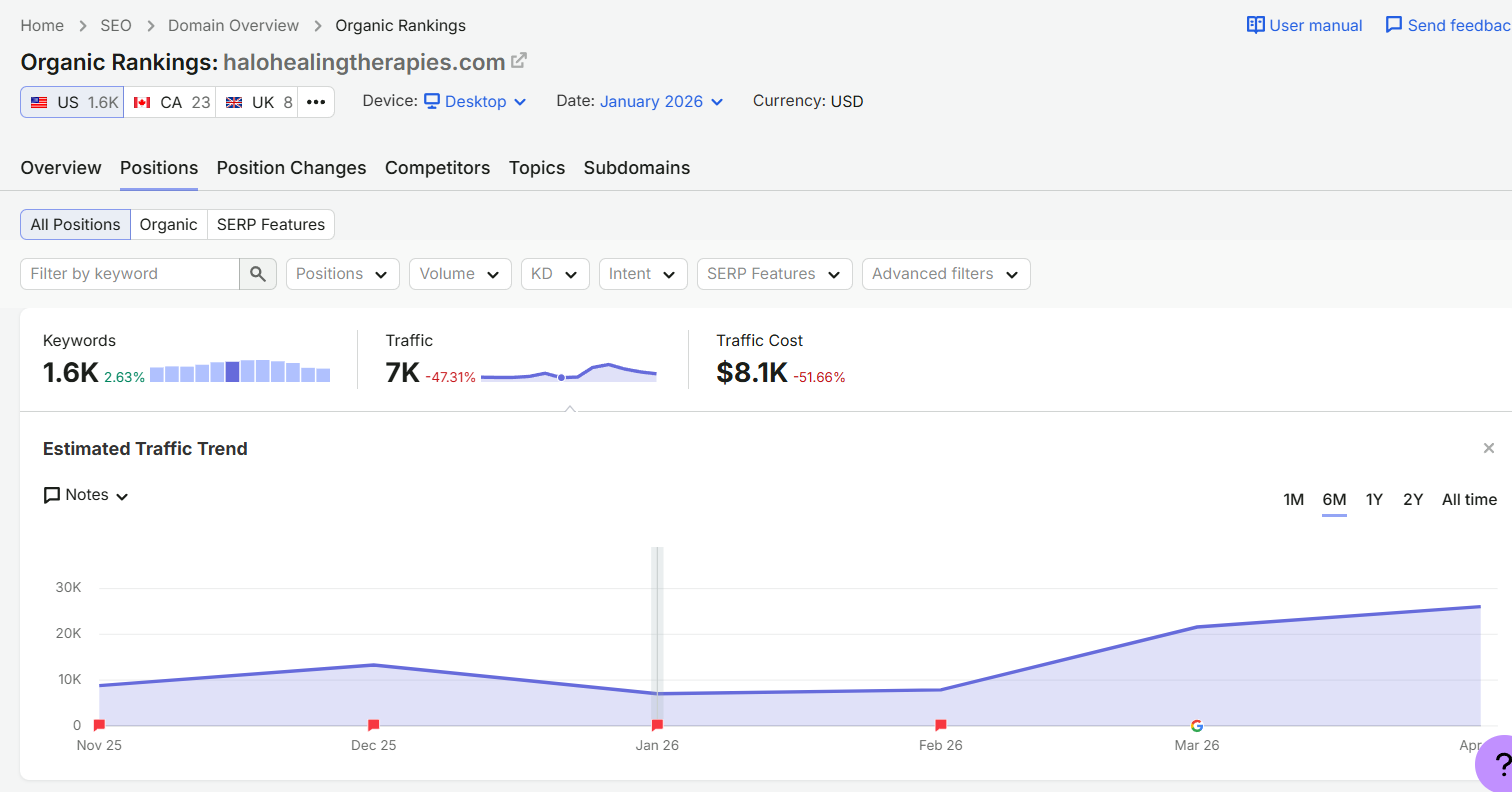
Task: Click the halohealingtherapies.com domain link
Action: pyautogui.click(x=364, y=62)
